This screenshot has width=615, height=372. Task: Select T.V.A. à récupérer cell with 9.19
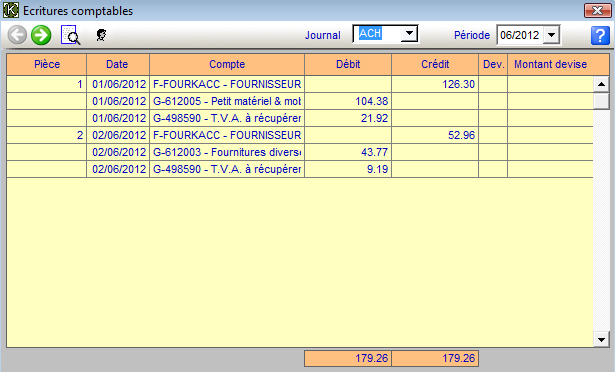[x=227, y=169]
